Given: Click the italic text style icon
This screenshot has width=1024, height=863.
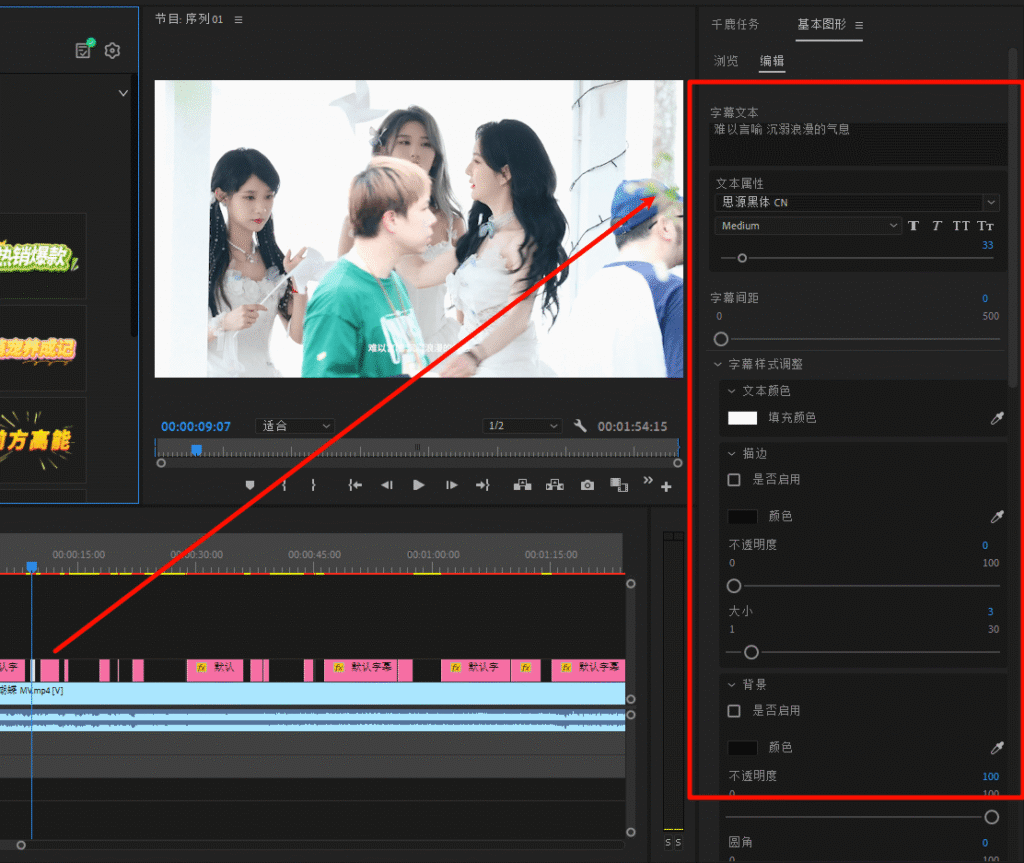Looking at the screenshot, I should tap(937, 226).
